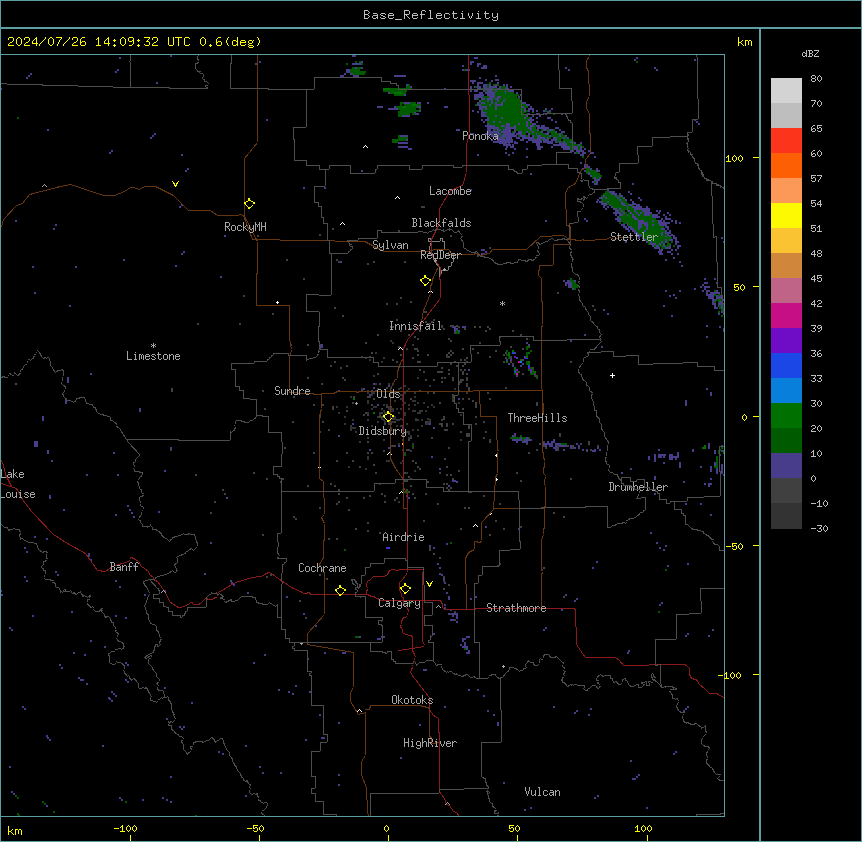Click the Strathmore town label
Viewport: 862px width, 842px height.
tap(516, 608)
